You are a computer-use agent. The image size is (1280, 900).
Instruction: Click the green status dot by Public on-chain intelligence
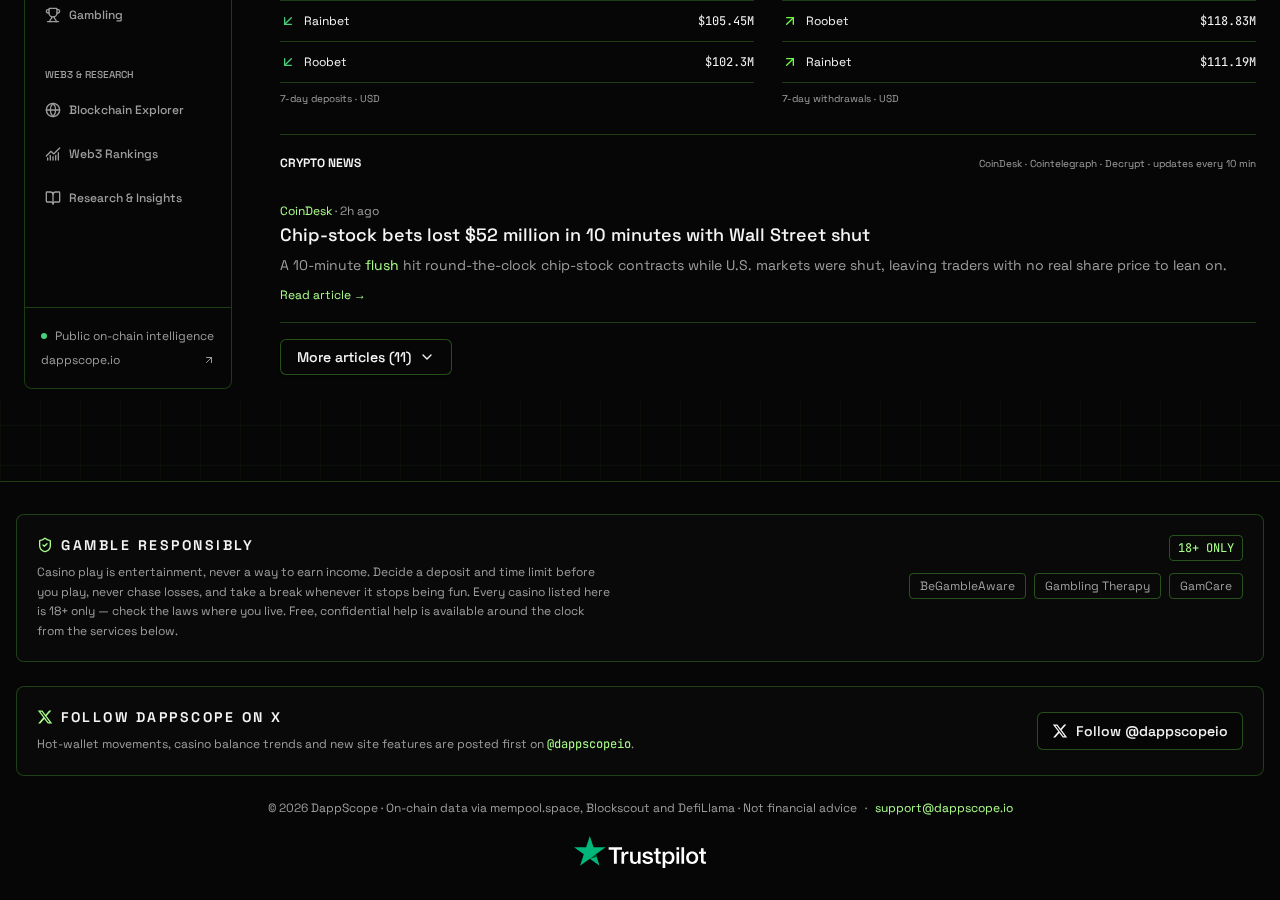click(44, 336)
